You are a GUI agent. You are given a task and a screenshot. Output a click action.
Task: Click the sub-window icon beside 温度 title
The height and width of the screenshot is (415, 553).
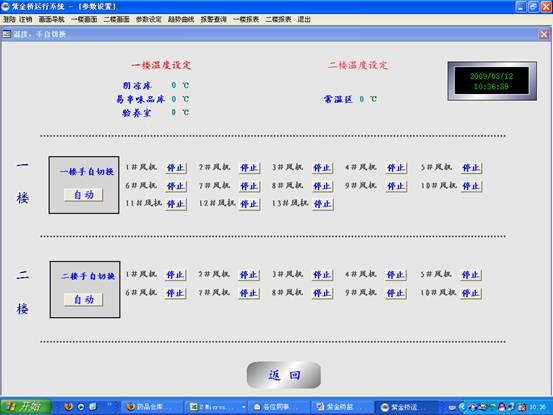click(7, 34)
